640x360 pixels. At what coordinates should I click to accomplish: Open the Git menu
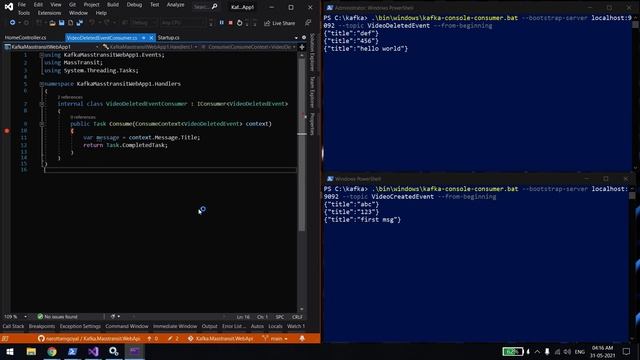(x=72, y=5)
